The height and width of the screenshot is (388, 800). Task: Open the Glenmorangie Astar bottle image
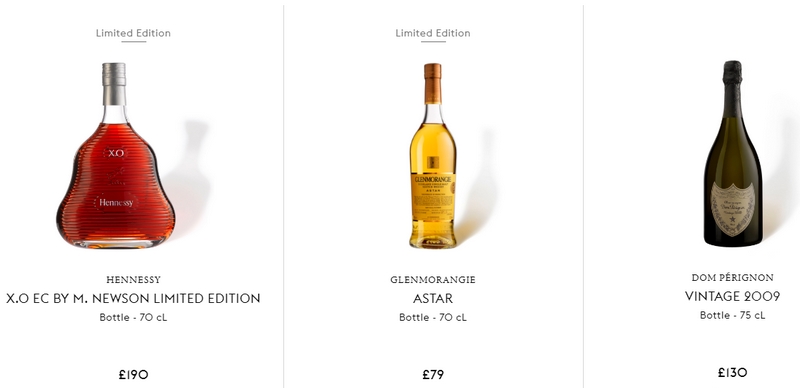coord(433,155)
